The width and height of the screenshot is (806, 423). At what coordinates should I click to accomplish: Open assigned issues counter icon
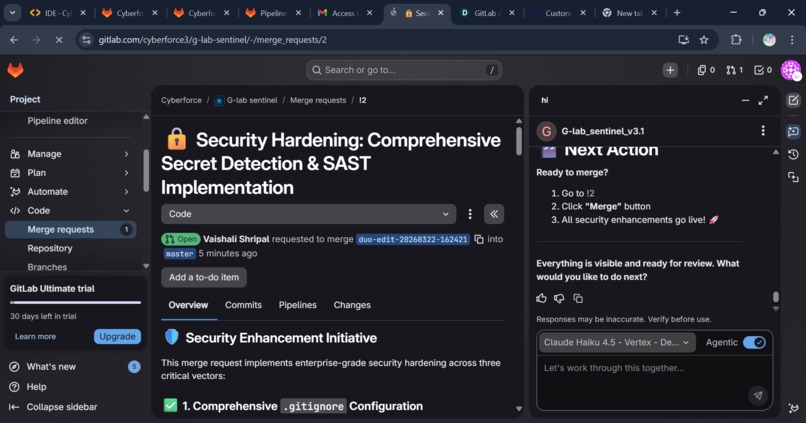(706, 70)
